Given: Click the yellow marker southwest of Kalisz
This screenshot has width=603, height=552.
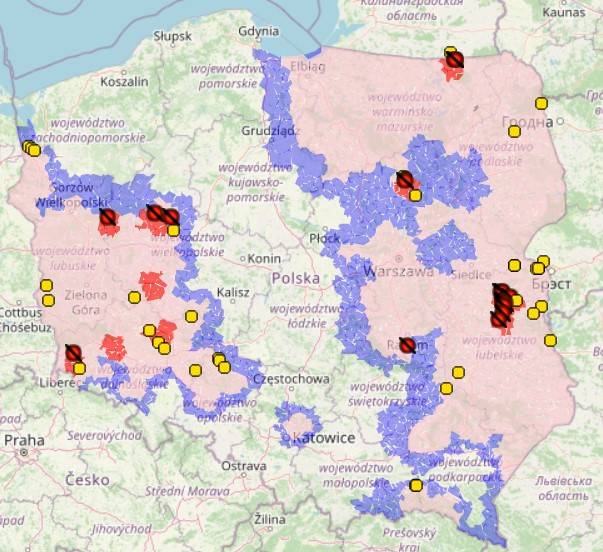Looking at the screenshot, I should coord(192,316).
